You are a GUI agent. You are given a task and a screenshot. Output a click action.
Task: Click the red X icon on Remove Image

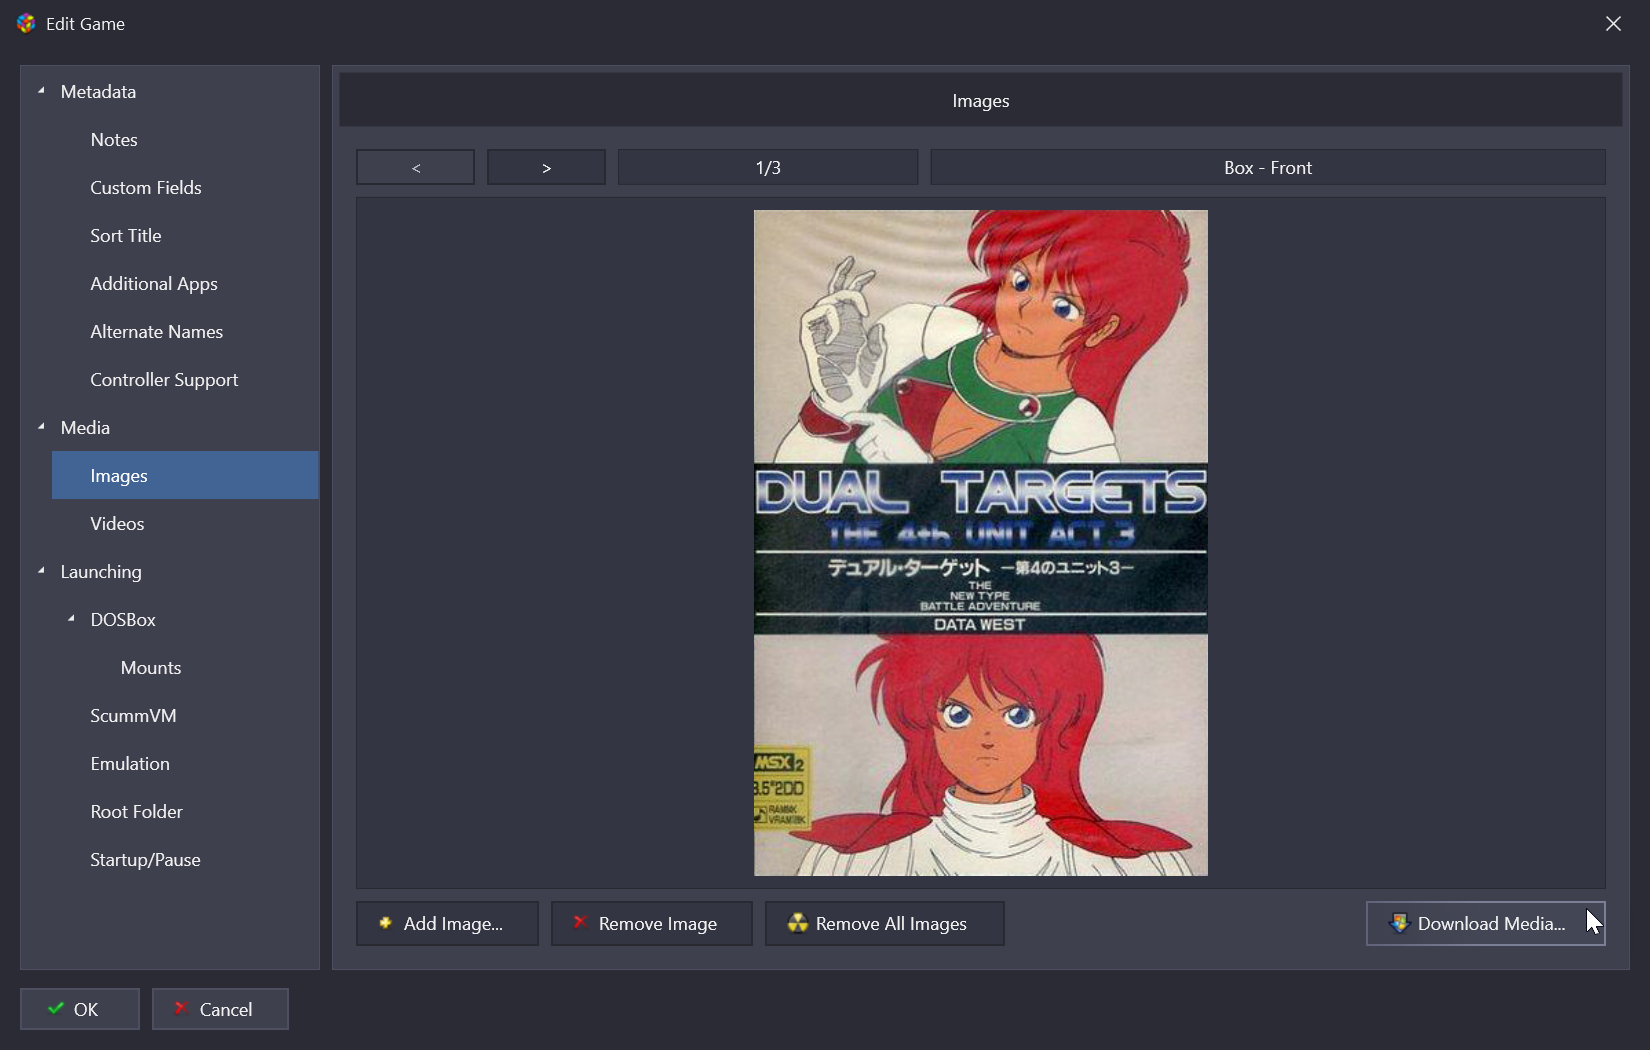(579, 922)
